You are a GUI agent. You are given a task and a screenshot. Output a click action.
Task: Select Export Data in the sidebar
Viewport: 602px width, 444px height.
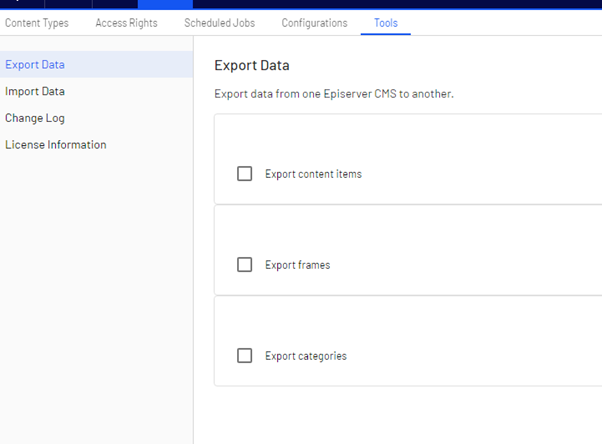[35, 65]
